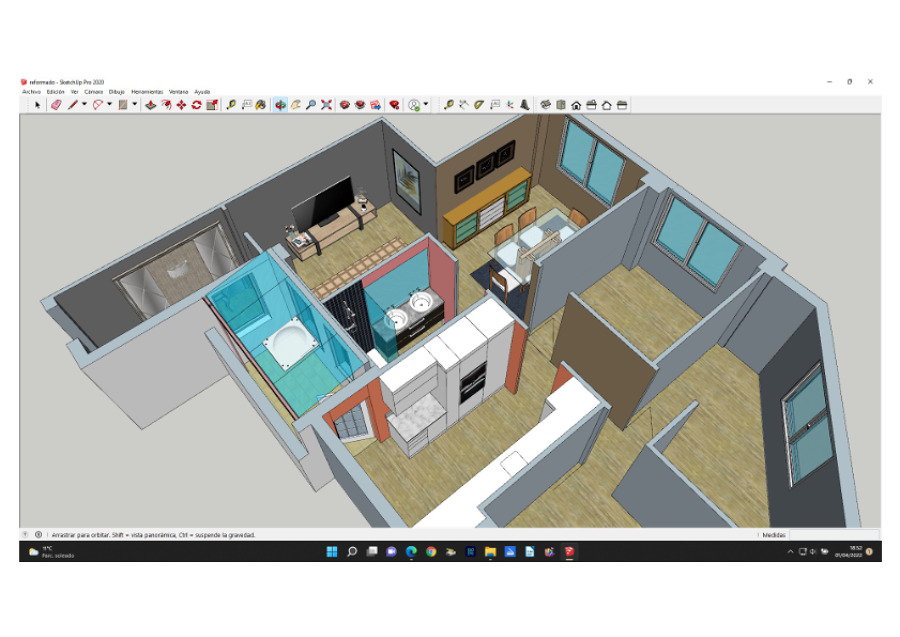Choose the Move tool with red arrows
This screenshot has width=900, height=637.
tap(181, 104)
